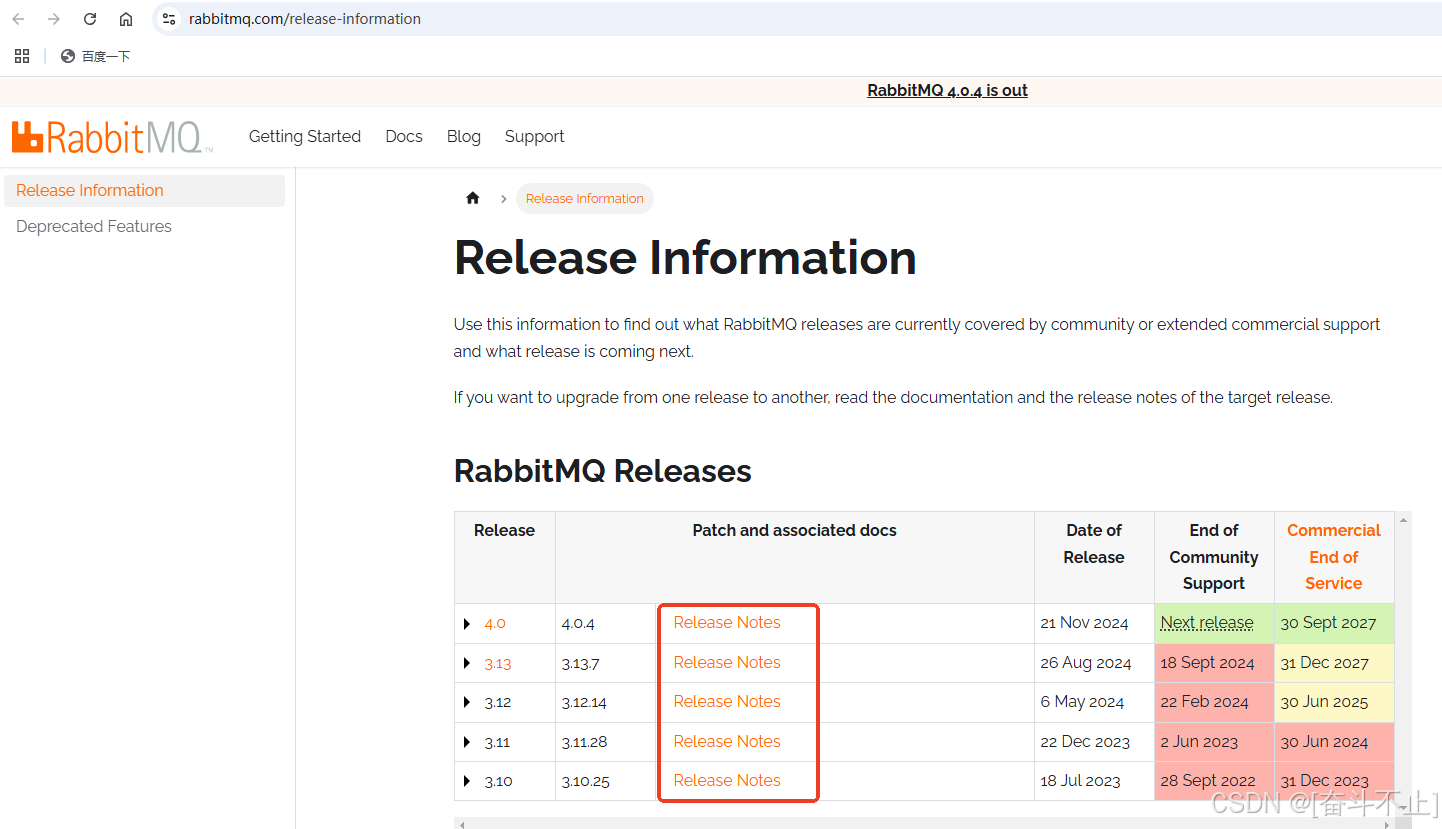Click the table's vertical scrollbar up arrow
The width and height of the screenshot is (1442, 829).
tap(1403, 521)
